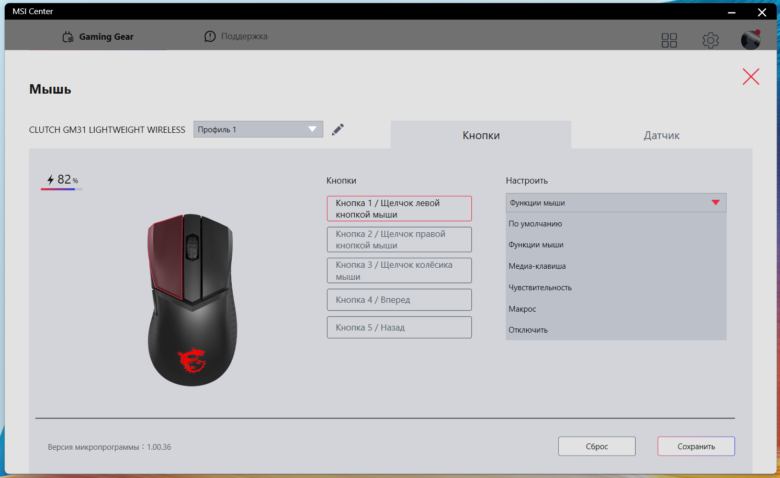Minimize the MSI Center window
Screen dimensions: 780x478
pyautogui.click(x=731, y=12)
